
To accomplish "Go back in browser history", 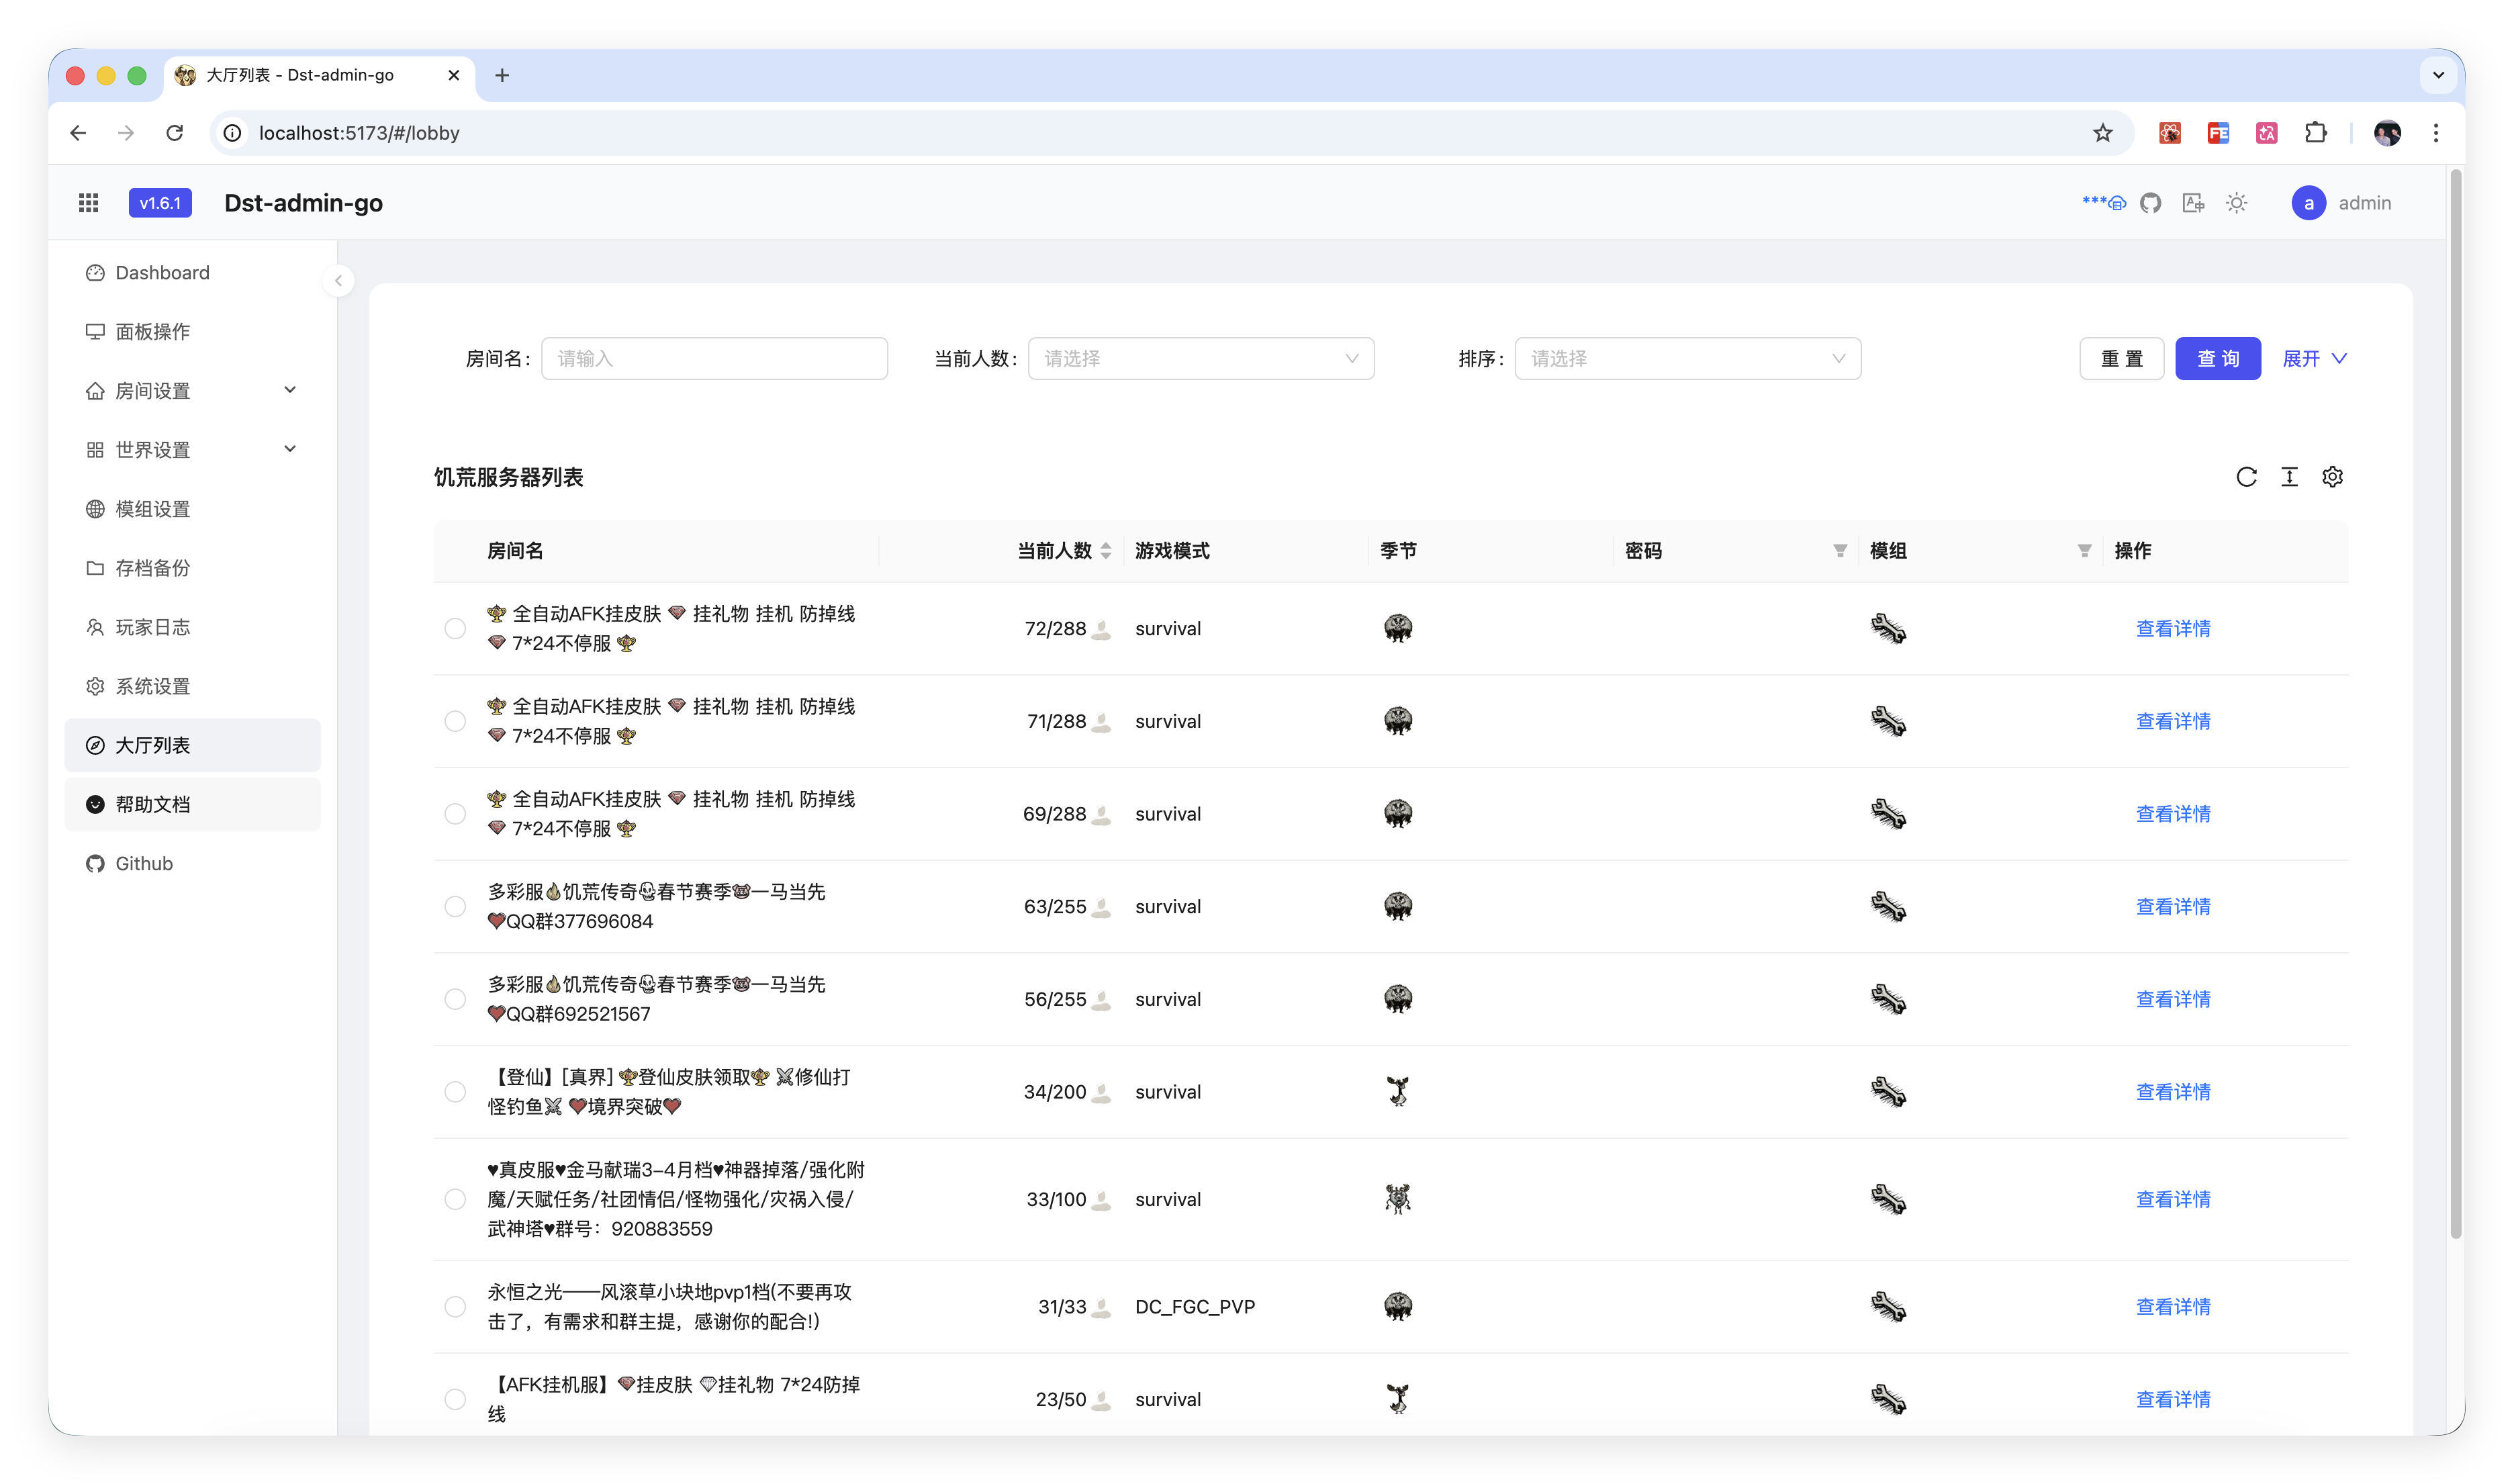I will coord(78,133).
